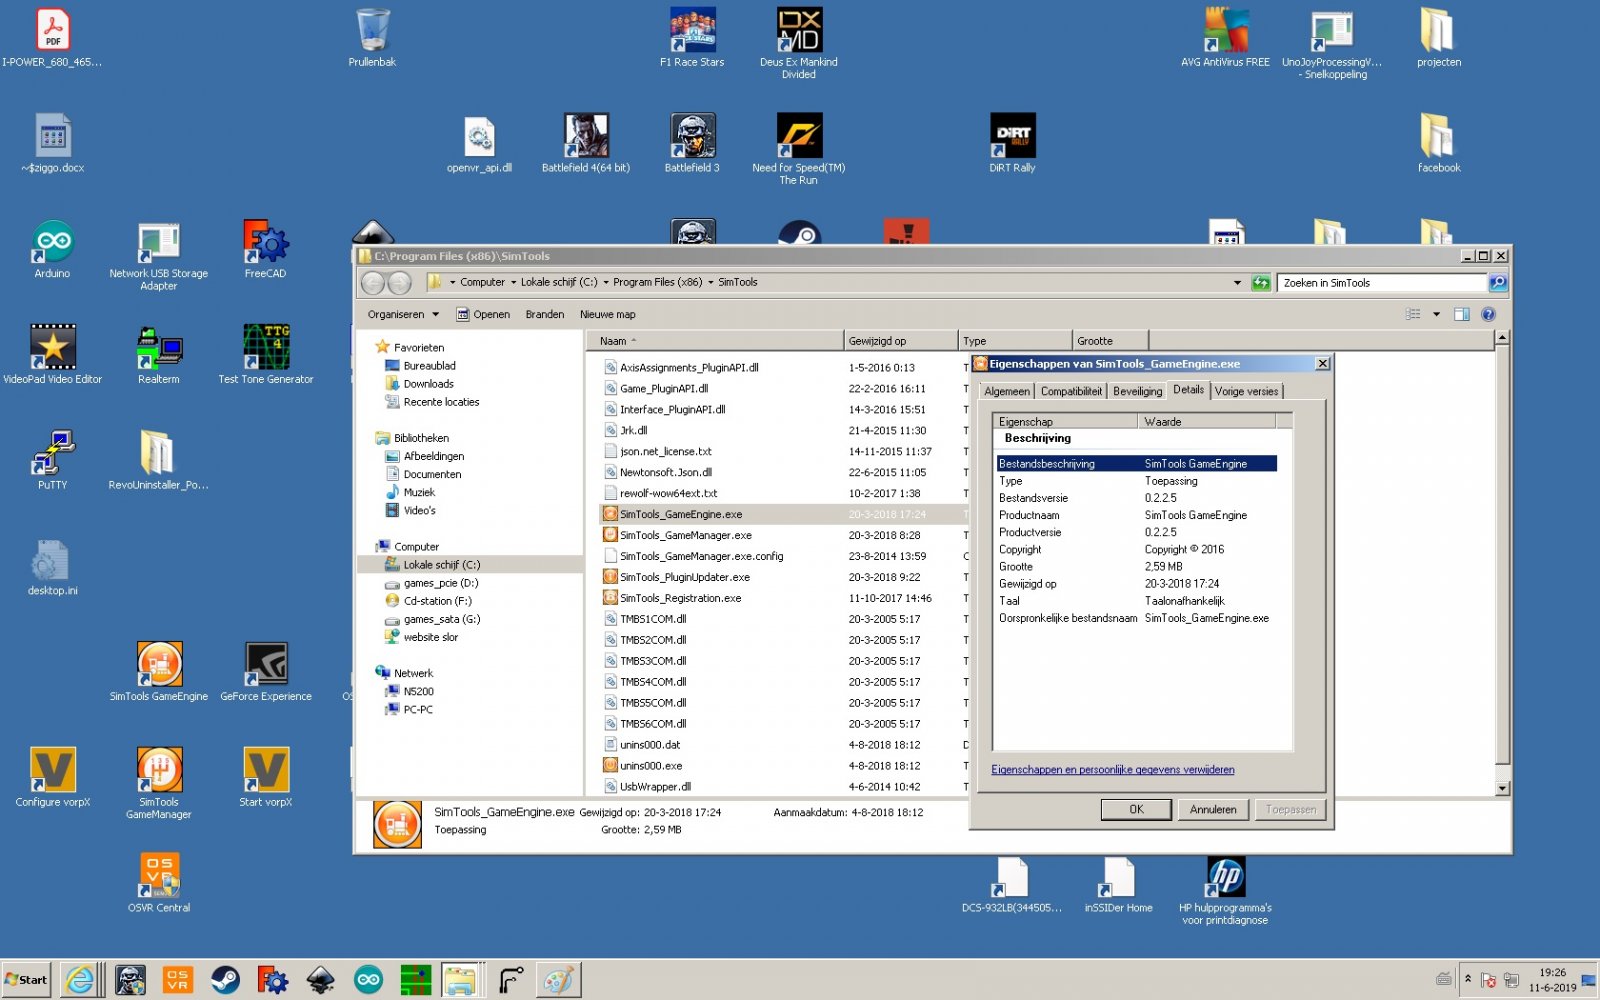
Task: Toggle the preview pane button in Explorer
Action: point(1461,314)
